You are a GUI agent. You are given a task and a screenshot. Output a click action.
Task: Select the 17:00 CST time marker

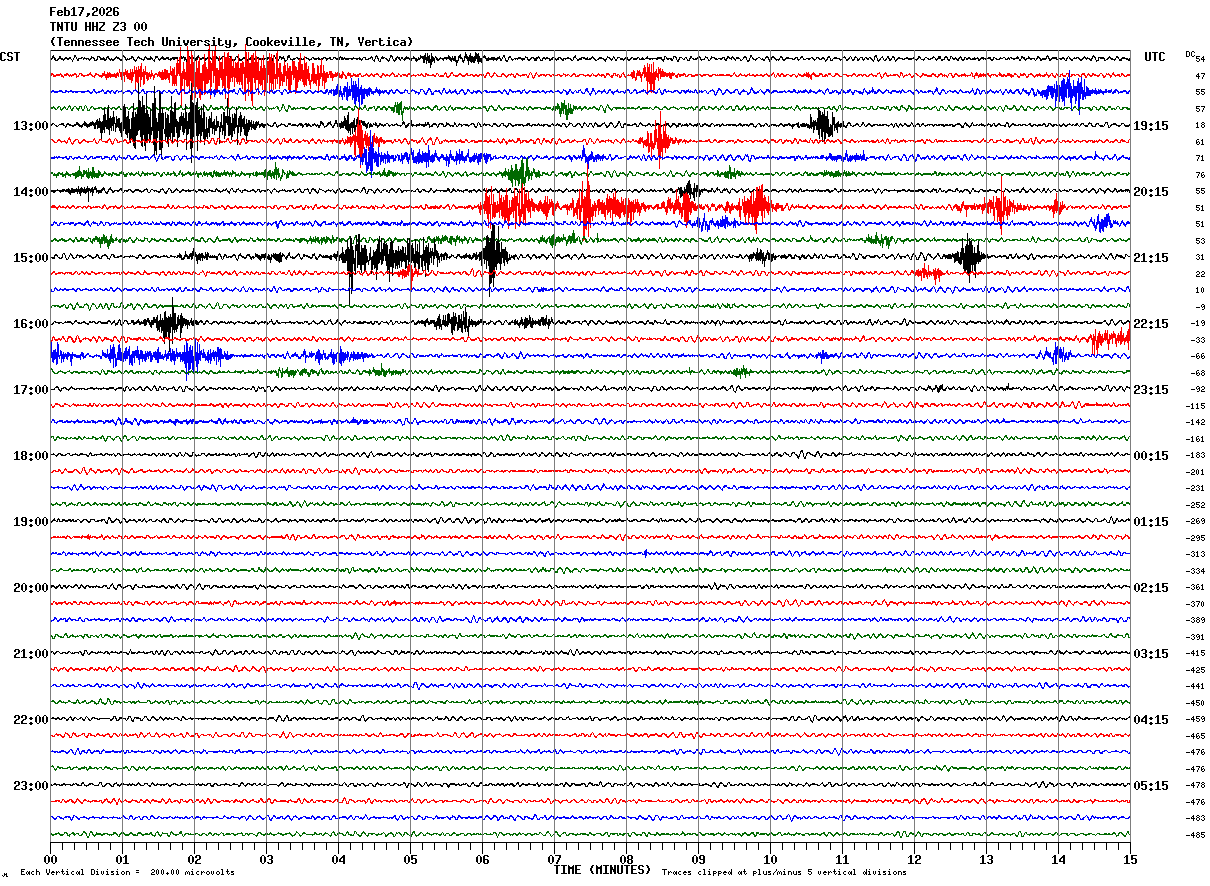30,390
